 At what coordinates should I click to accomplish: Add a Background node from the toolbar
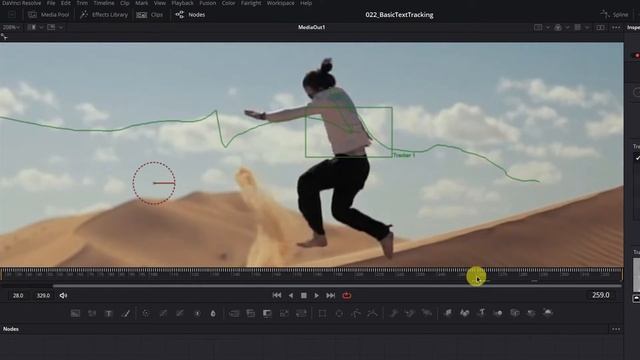(x=75, y=313)
